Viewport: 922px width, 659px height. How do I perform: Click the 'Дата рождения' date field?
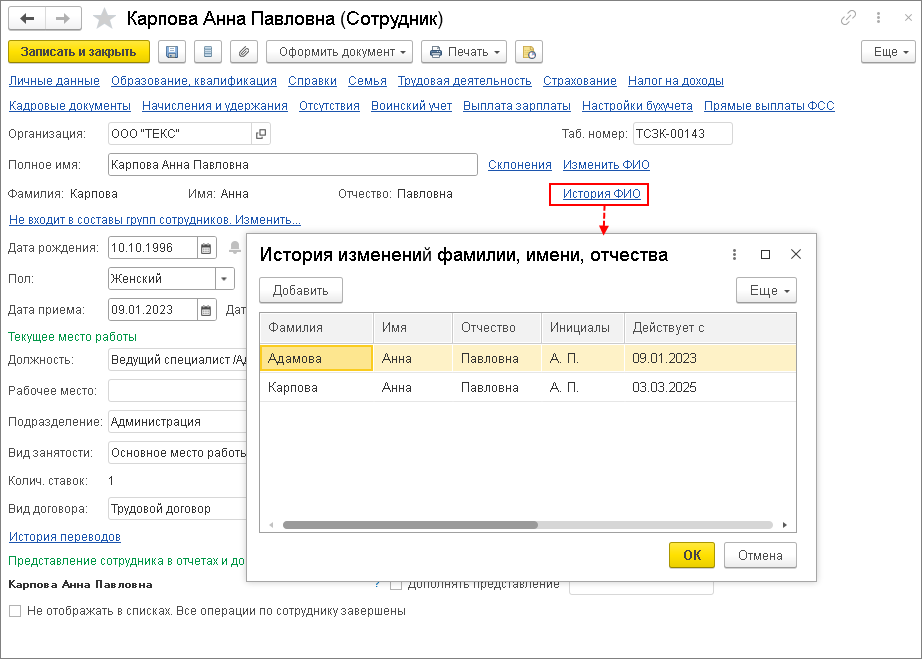pos(153,248)
